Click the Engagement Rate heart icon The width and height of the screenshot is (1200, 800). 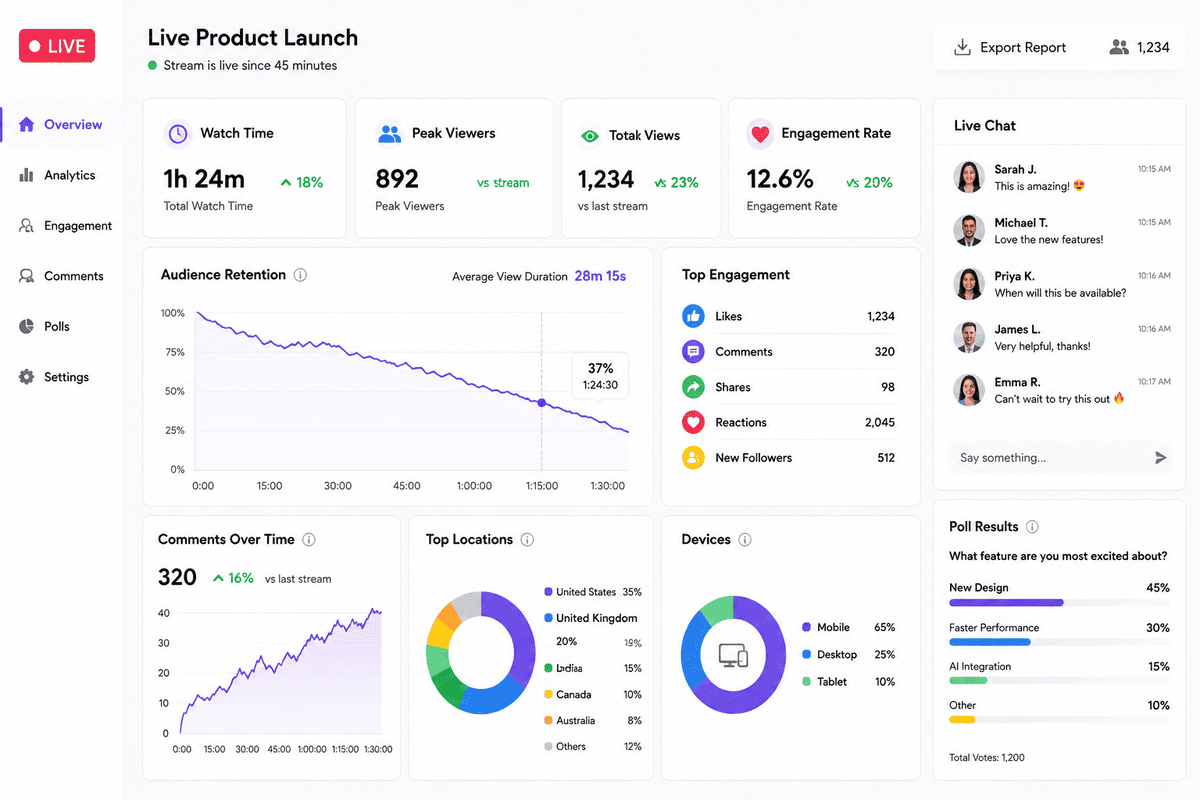[760, 133]
